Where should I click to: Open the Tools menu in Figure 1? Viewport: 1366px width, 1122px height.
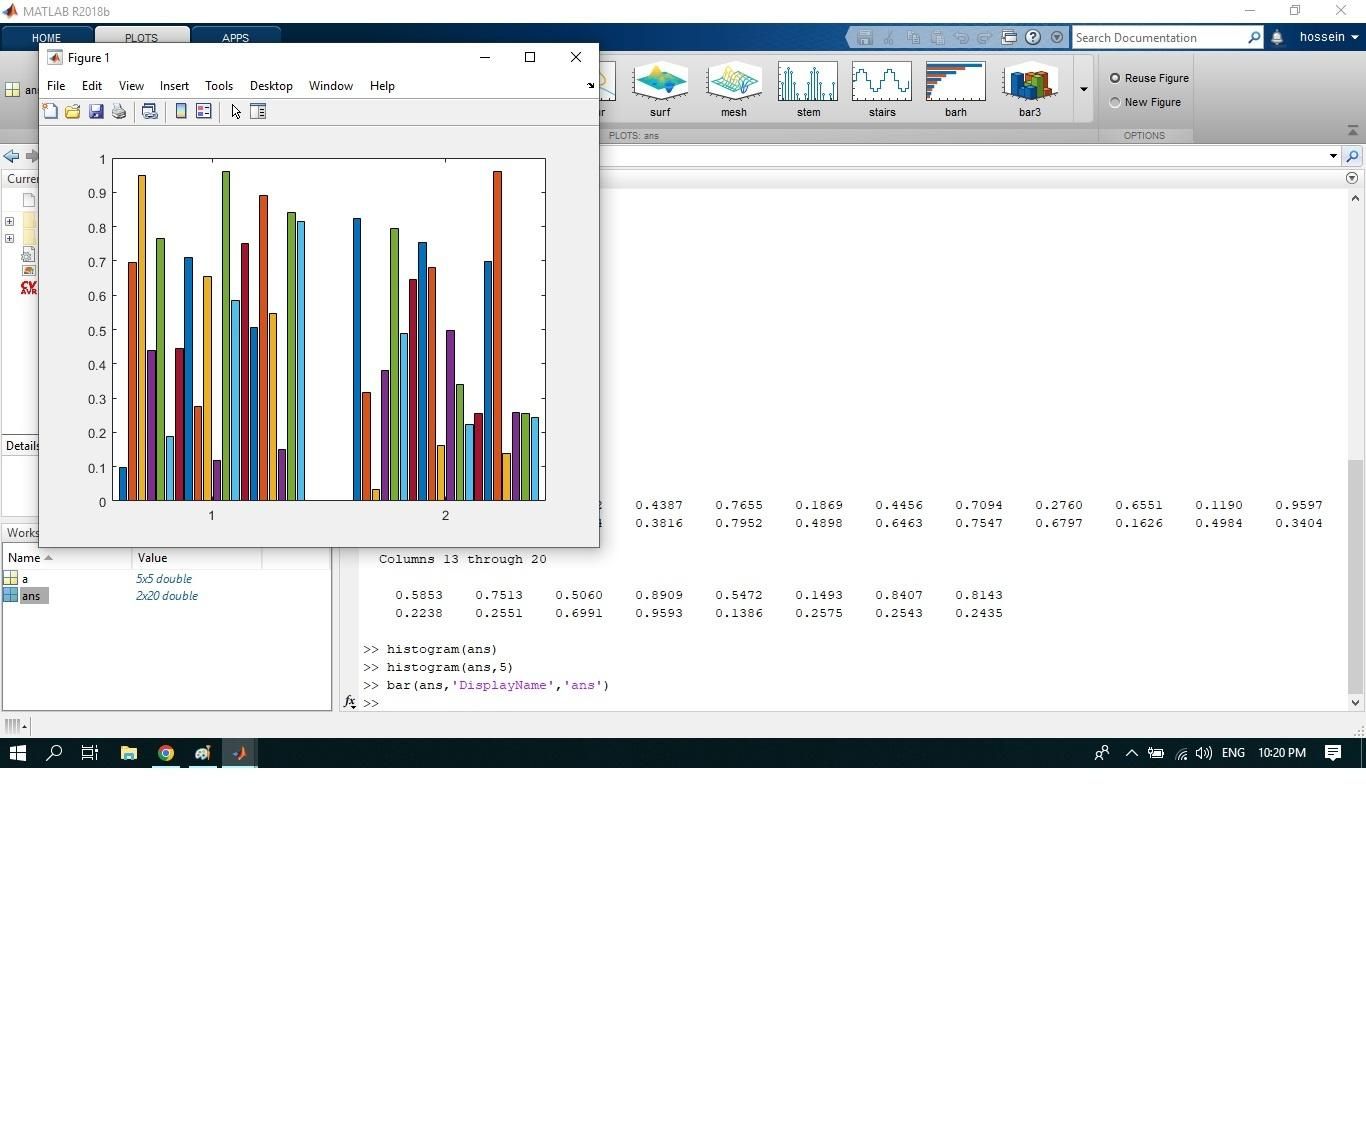219,86
